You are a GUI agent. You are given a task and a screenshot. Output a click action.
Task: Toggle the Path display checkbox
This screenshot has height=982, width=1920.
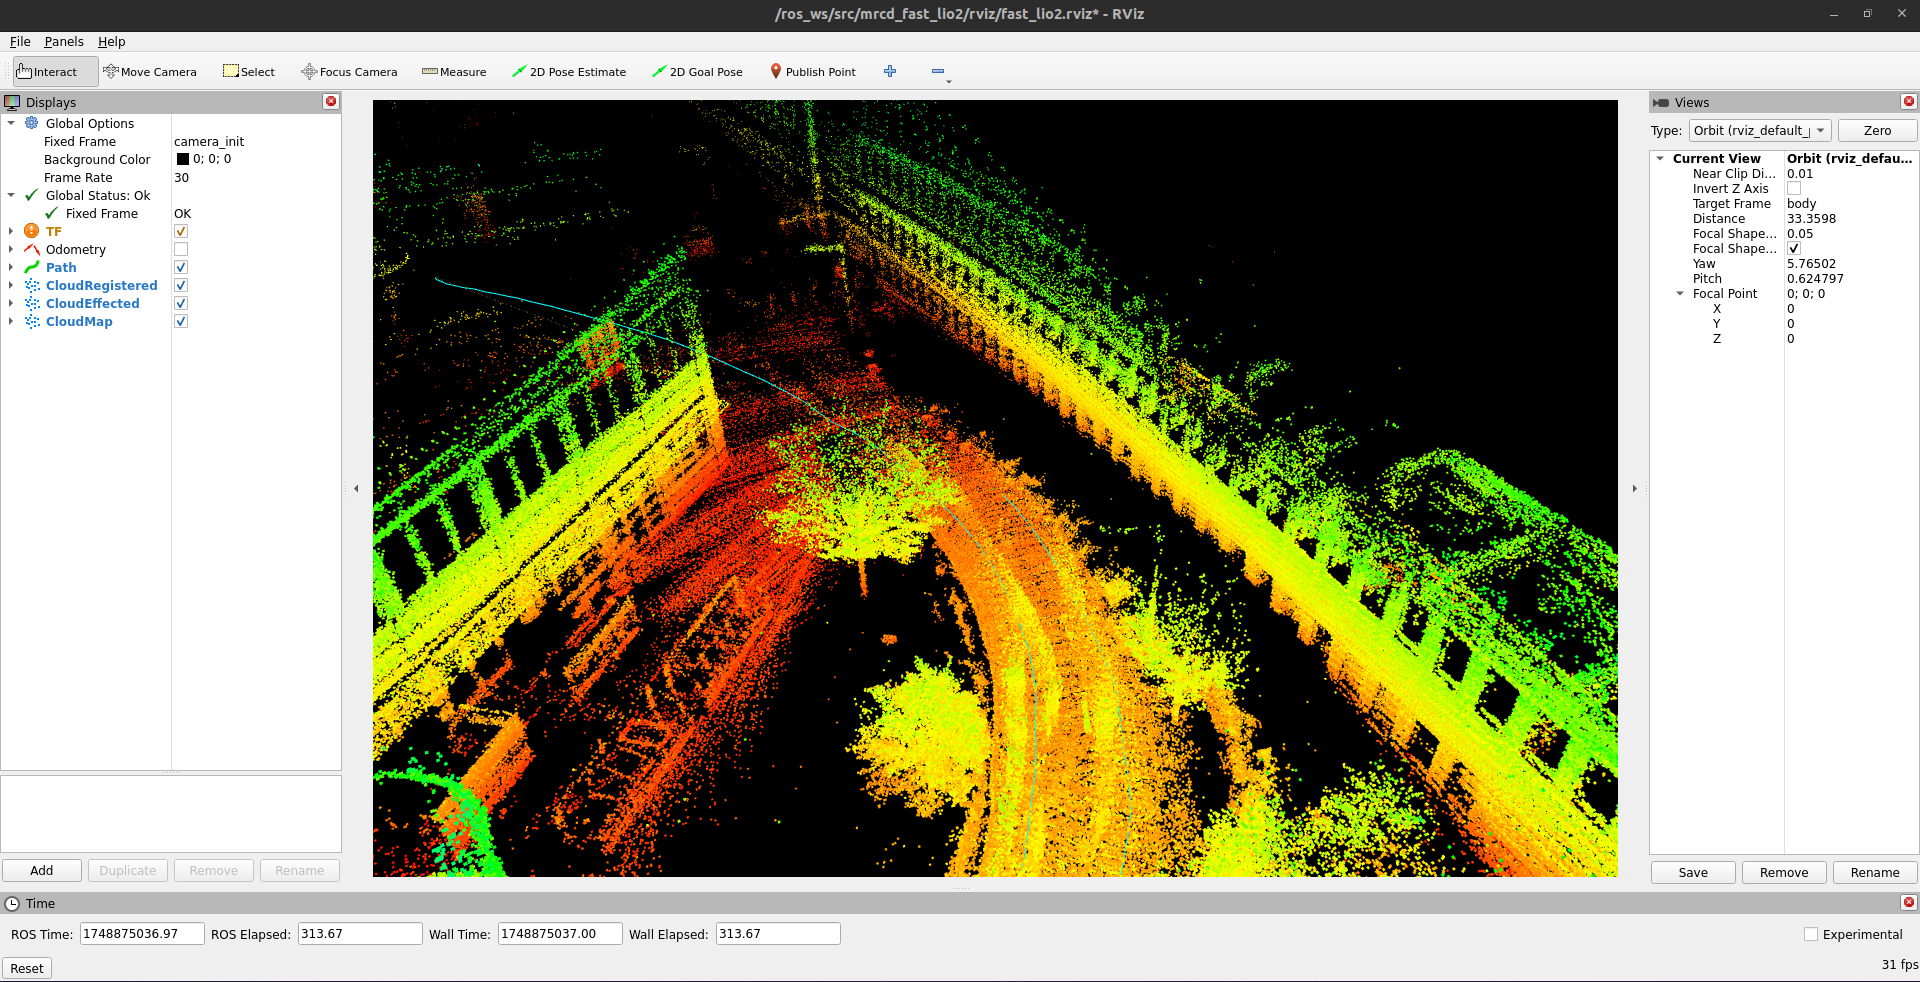181,267
